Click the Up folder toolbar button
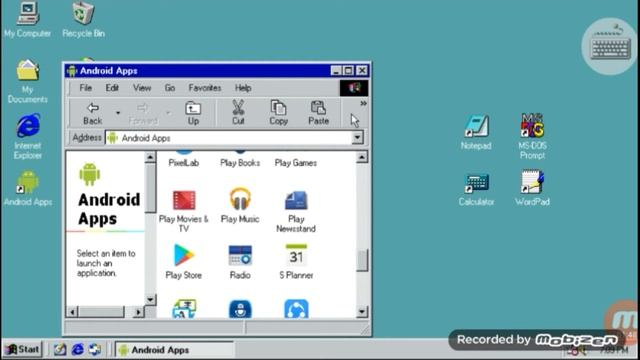The image size is (640, 360). pyautogui.click(x=193, y=113)
